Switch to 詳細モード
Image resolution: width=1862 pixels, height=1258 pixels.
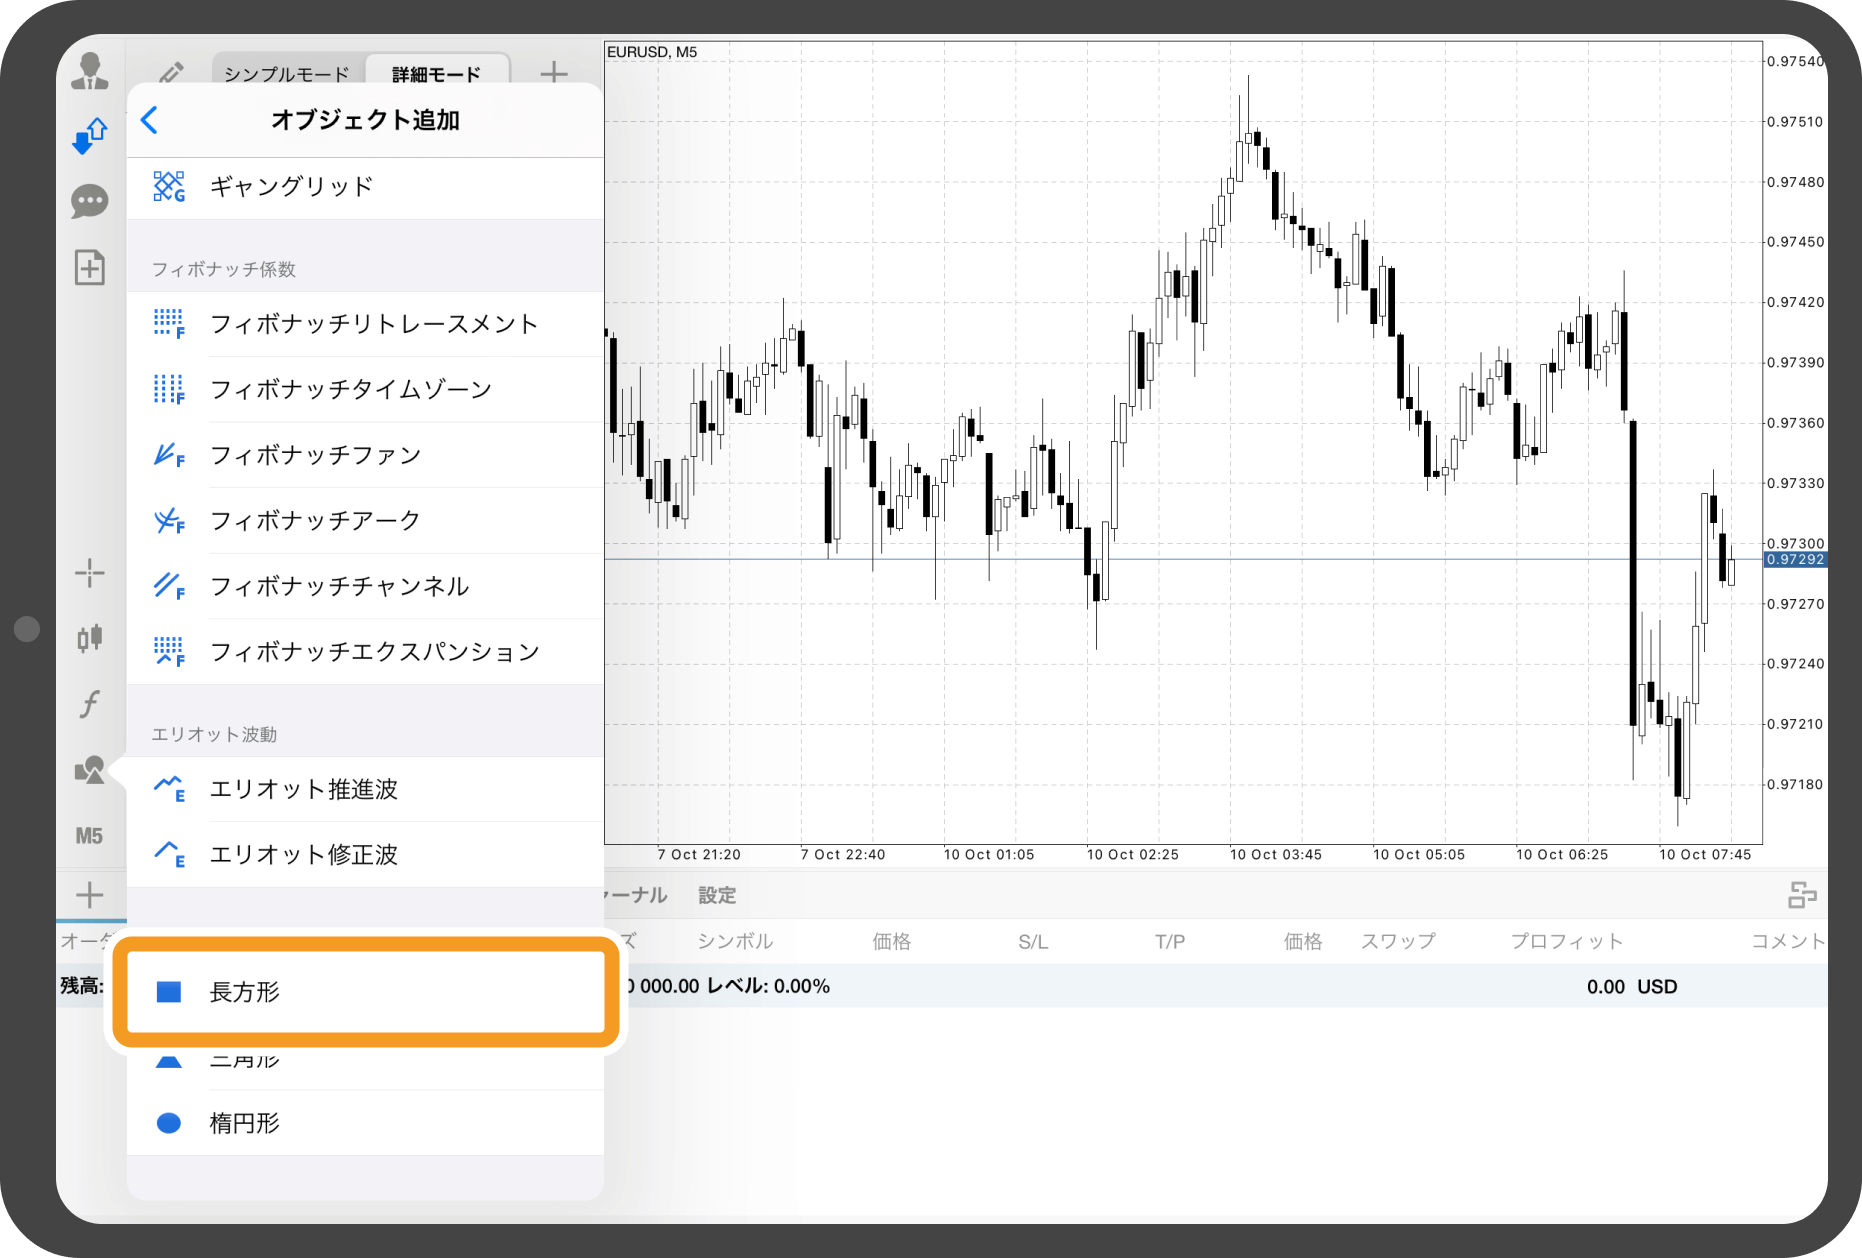437,74
